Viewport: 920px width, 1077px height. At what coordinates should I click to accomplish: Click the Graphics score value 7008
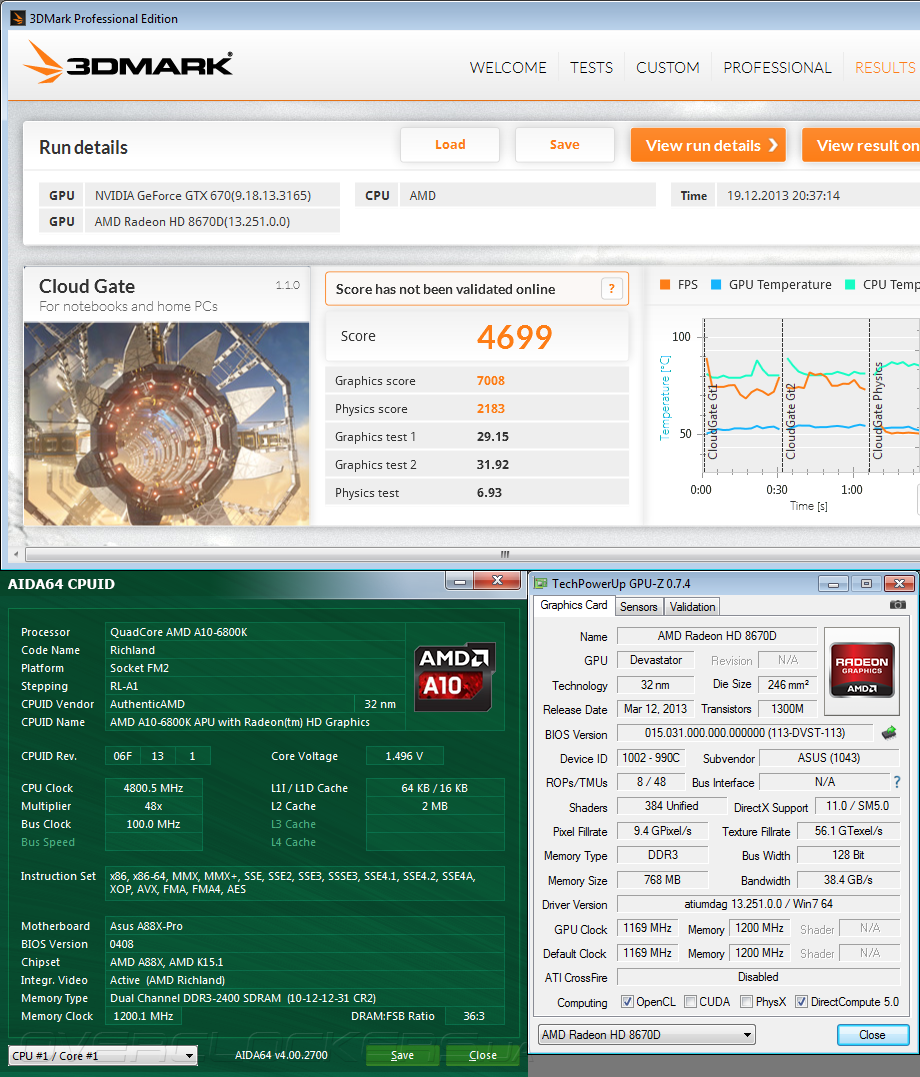(491, 381)
